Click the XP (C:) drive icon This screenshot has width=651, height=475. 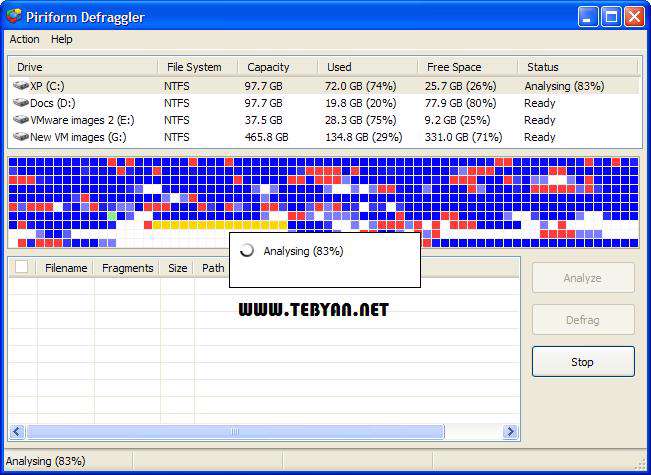pyautogui.click(x=20, y=86)
